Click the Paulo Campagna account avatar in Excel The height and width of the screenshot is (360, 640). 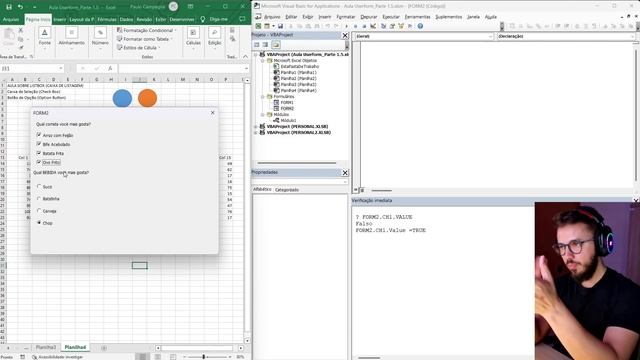[x=173, y=7]
